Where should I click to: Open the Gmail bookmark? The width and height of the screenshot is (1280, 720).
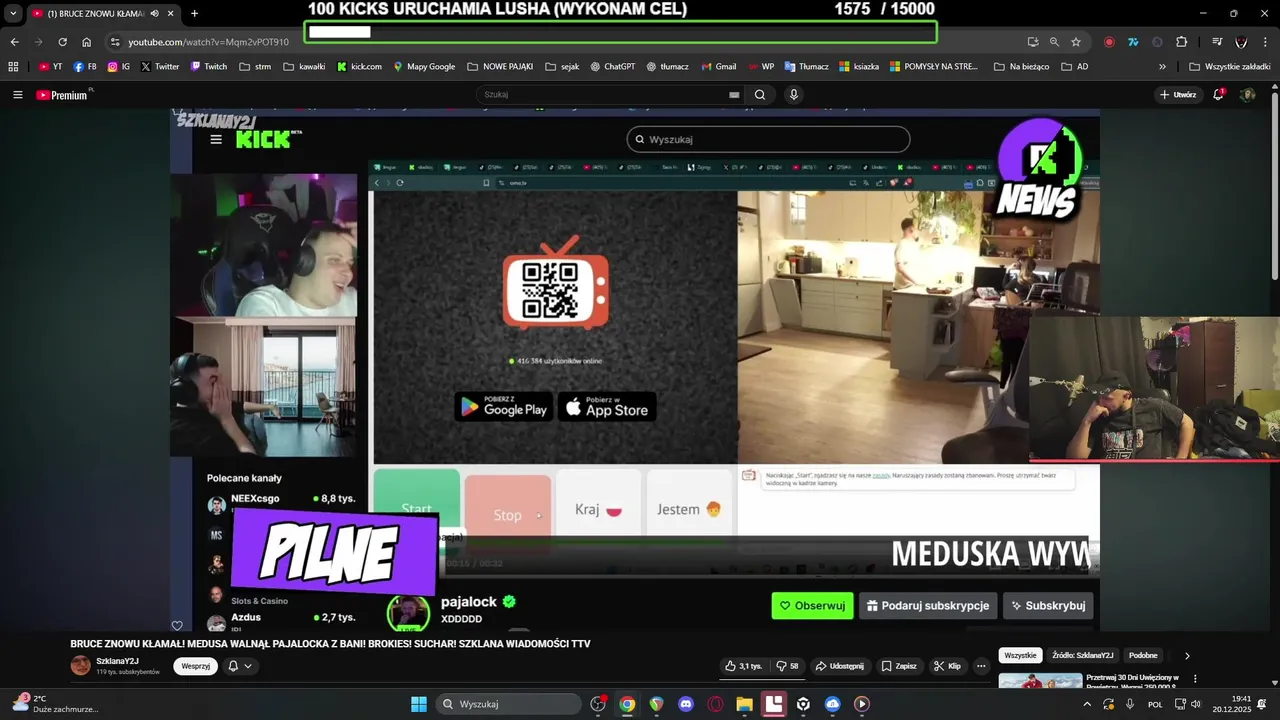pos(718,67)
